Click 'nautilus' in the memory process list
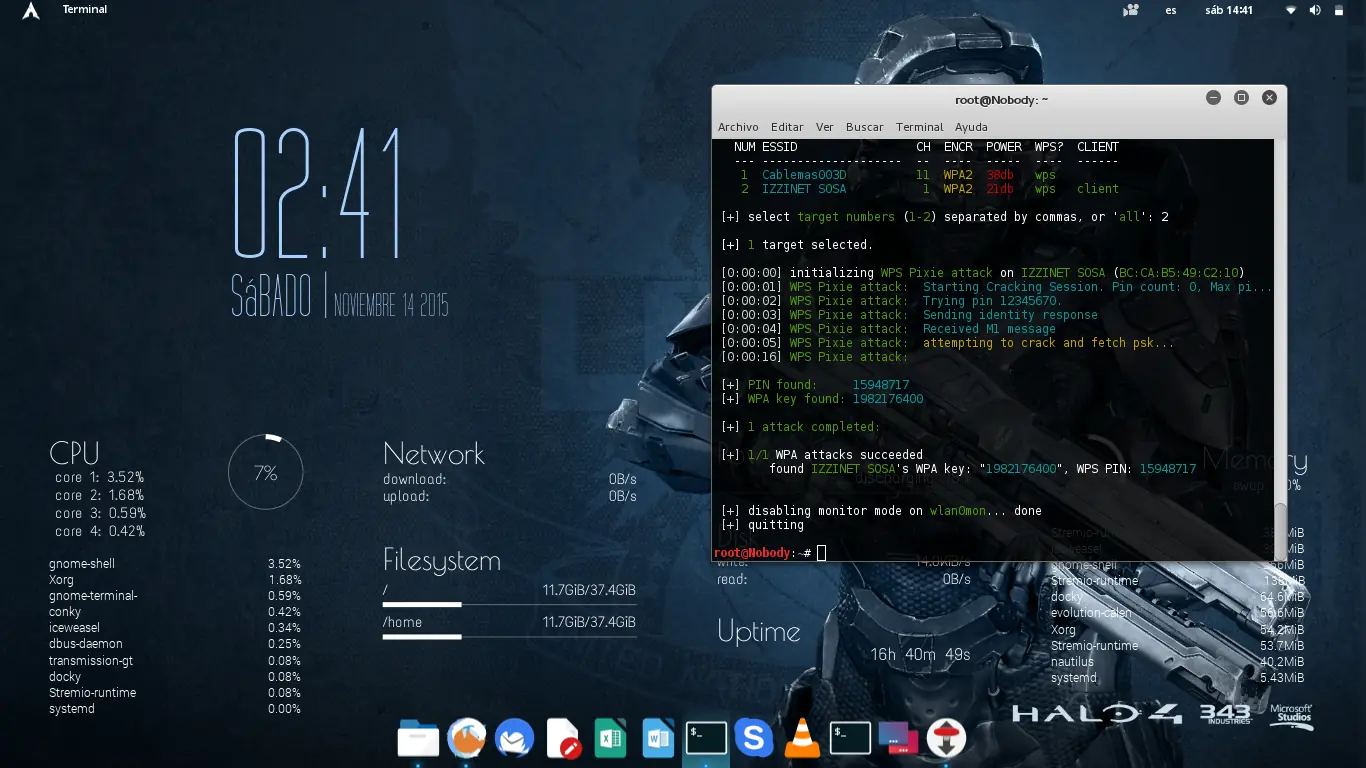The width and height of the screenshot is (1366, 768). pos(1072,662)
